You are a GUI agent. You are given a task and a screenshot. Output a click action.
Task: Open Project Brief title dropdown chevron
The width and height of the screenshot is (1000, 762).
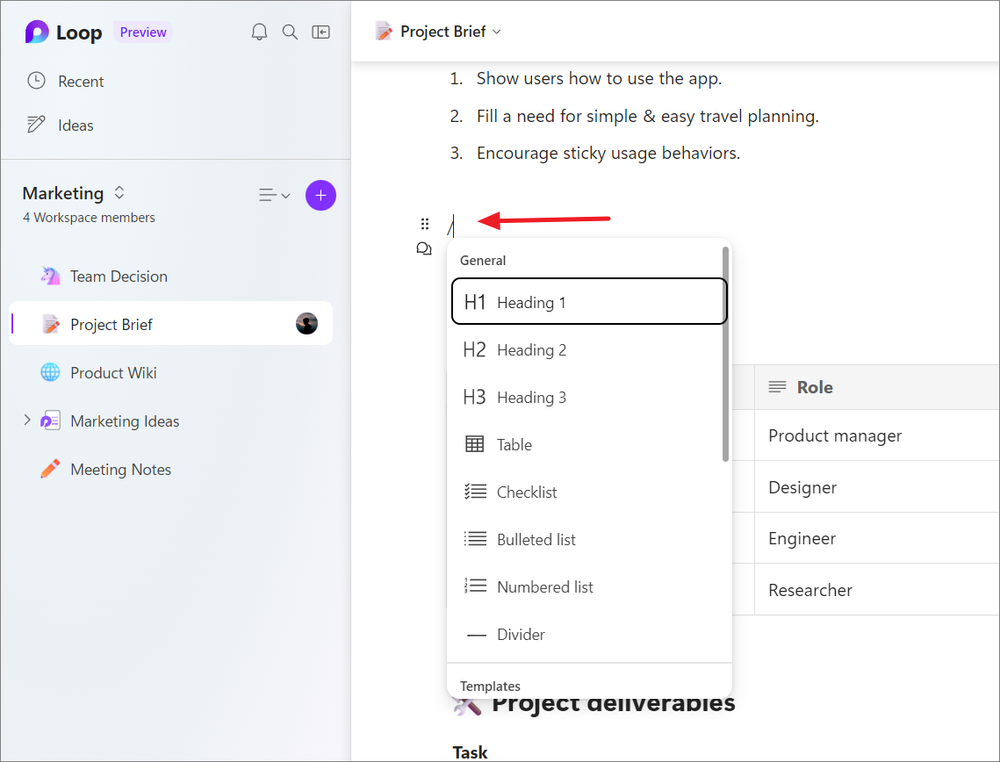coord(497,32)
